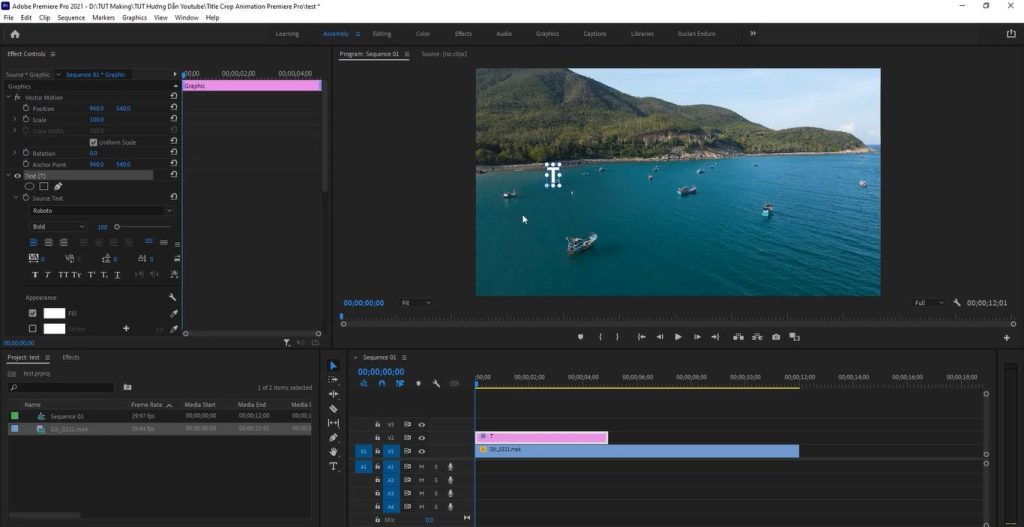Screen dimensions: 1024x527
Task: Toggle the Fill checkbox
Action: [x=33, y=313]
